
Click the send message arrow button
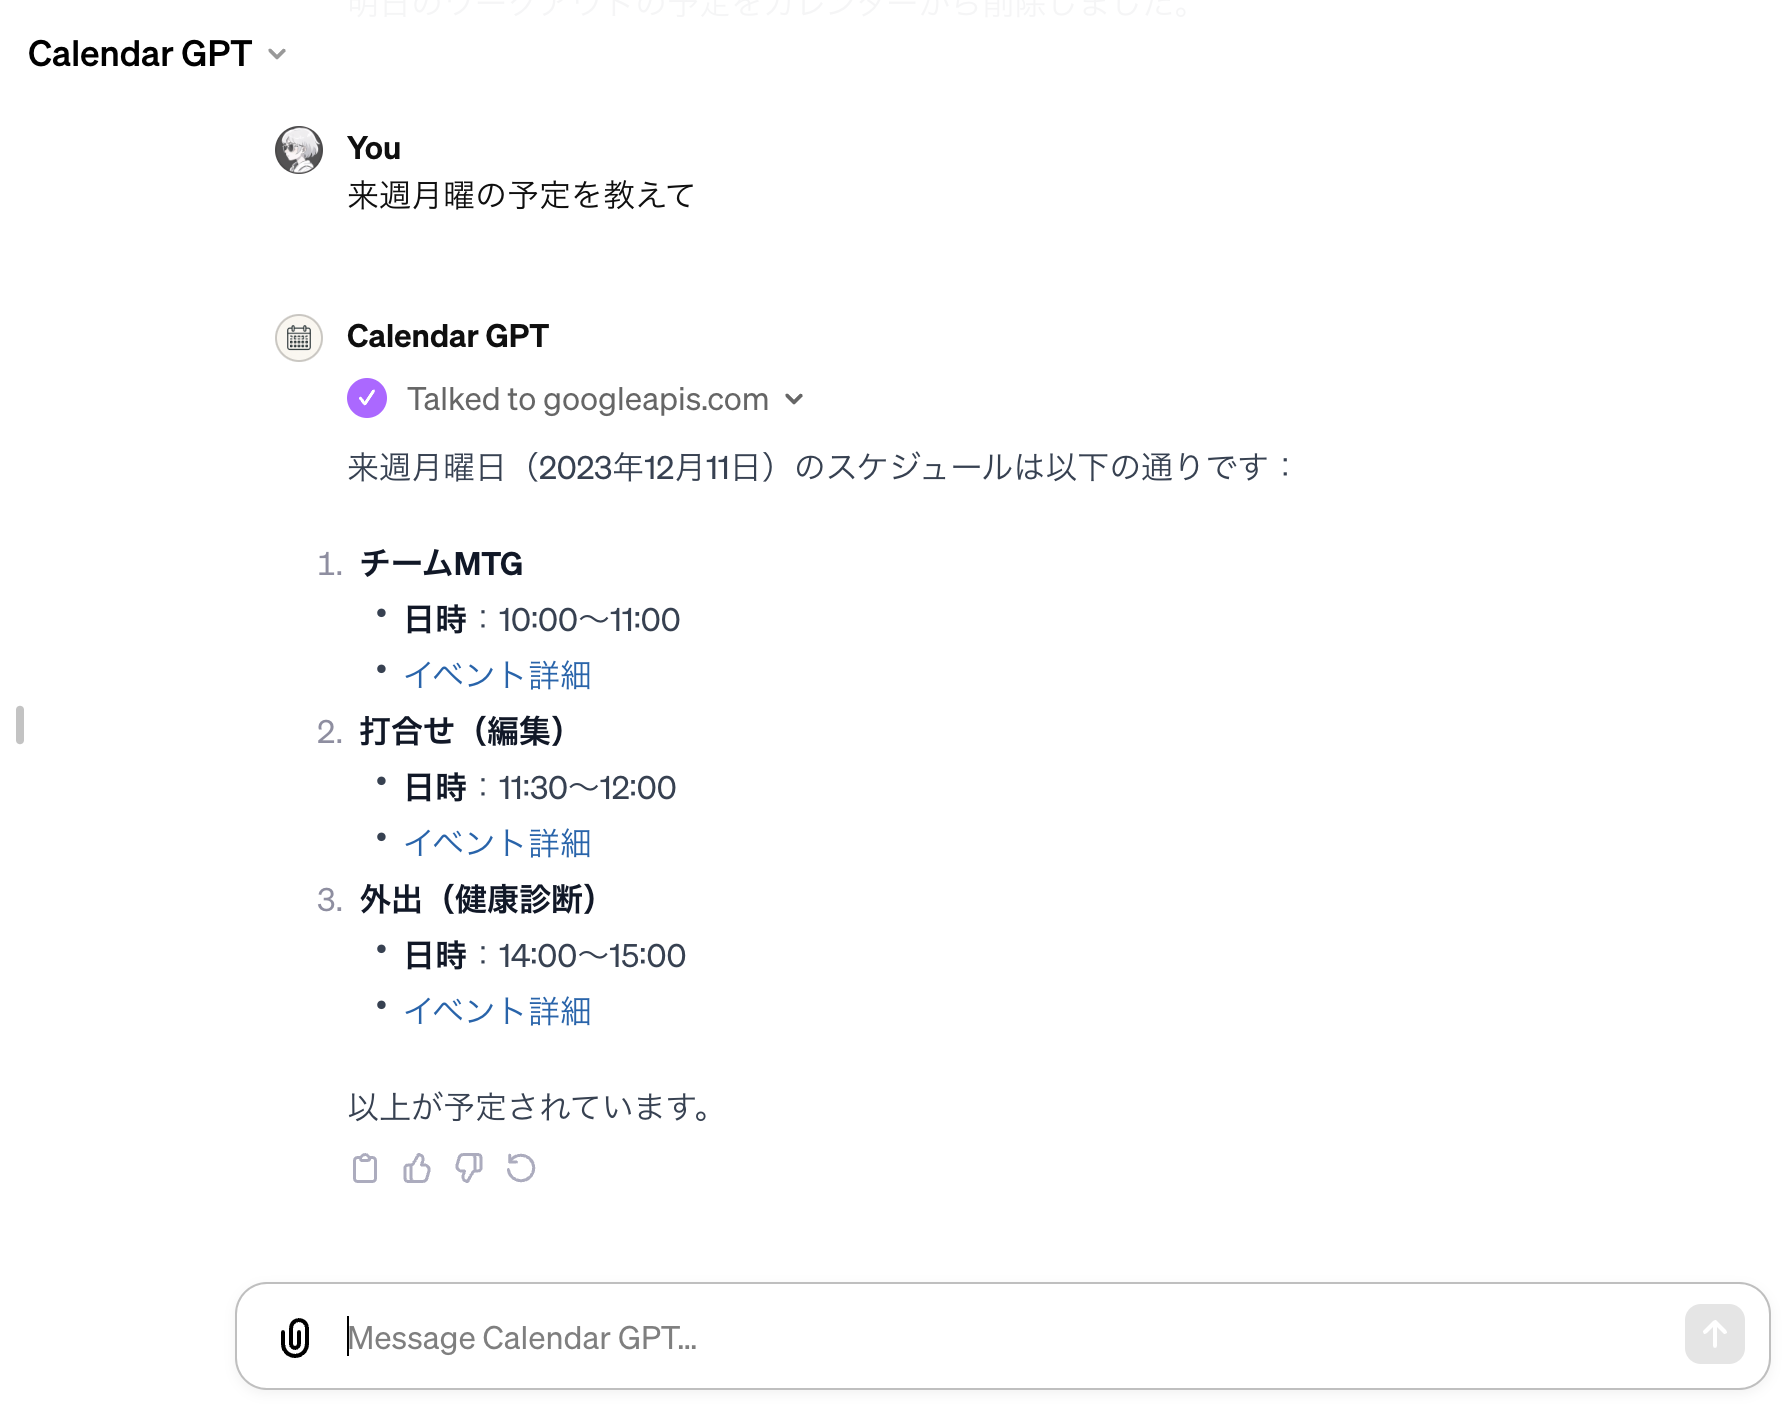[1714, 1334]
